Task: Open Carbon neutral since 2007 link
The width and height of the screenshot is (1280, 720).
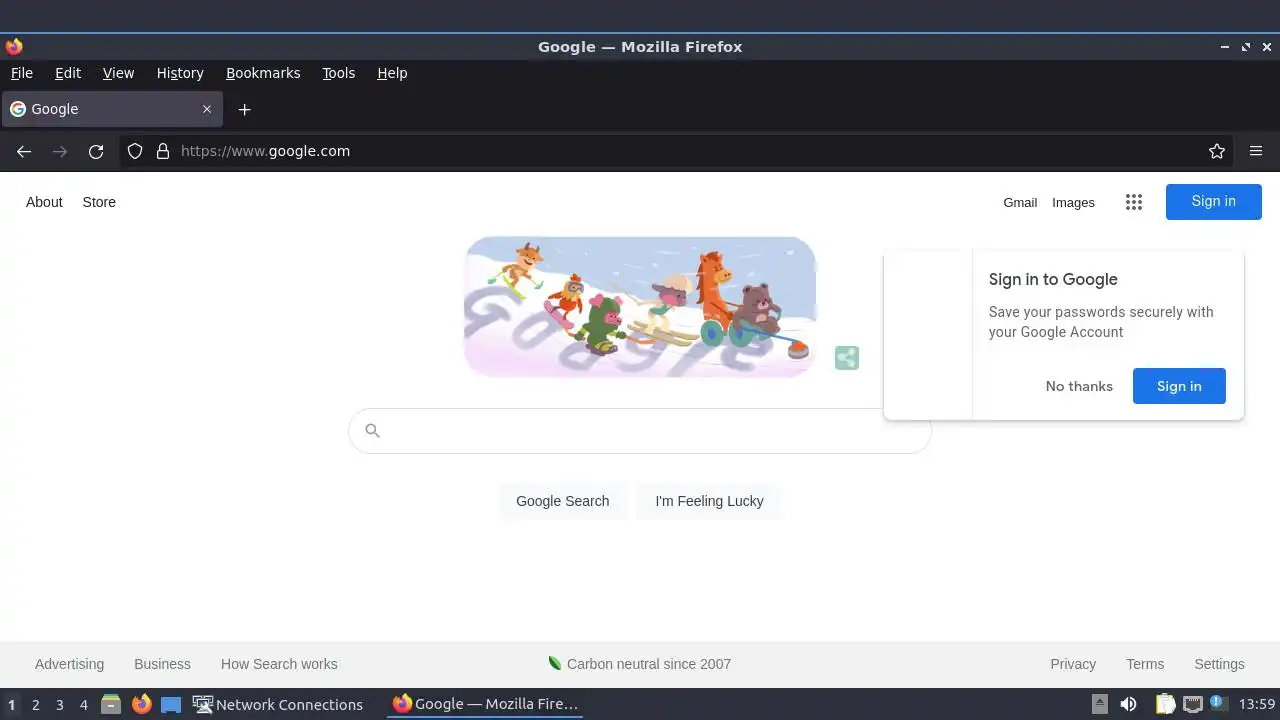Action: coord(640,664)
